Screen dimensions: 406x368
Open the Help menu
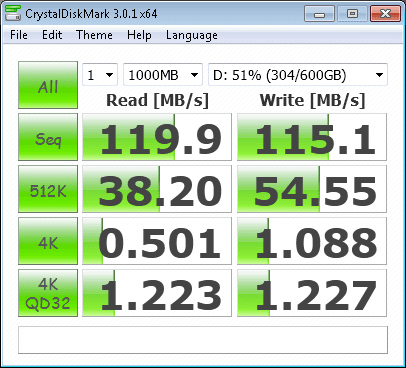coord(139,35)
